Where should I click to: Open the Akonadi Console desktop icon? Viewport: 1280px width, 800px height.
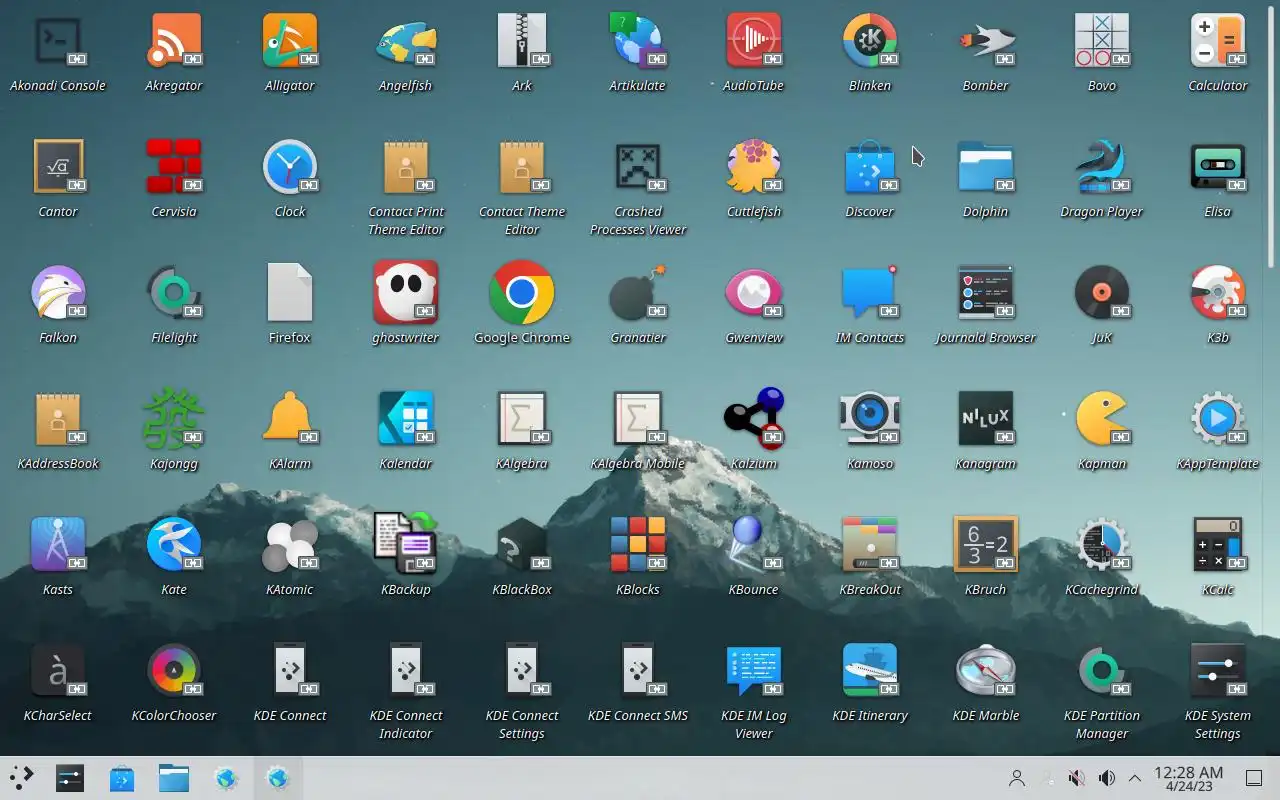click(x=58, y=40)
